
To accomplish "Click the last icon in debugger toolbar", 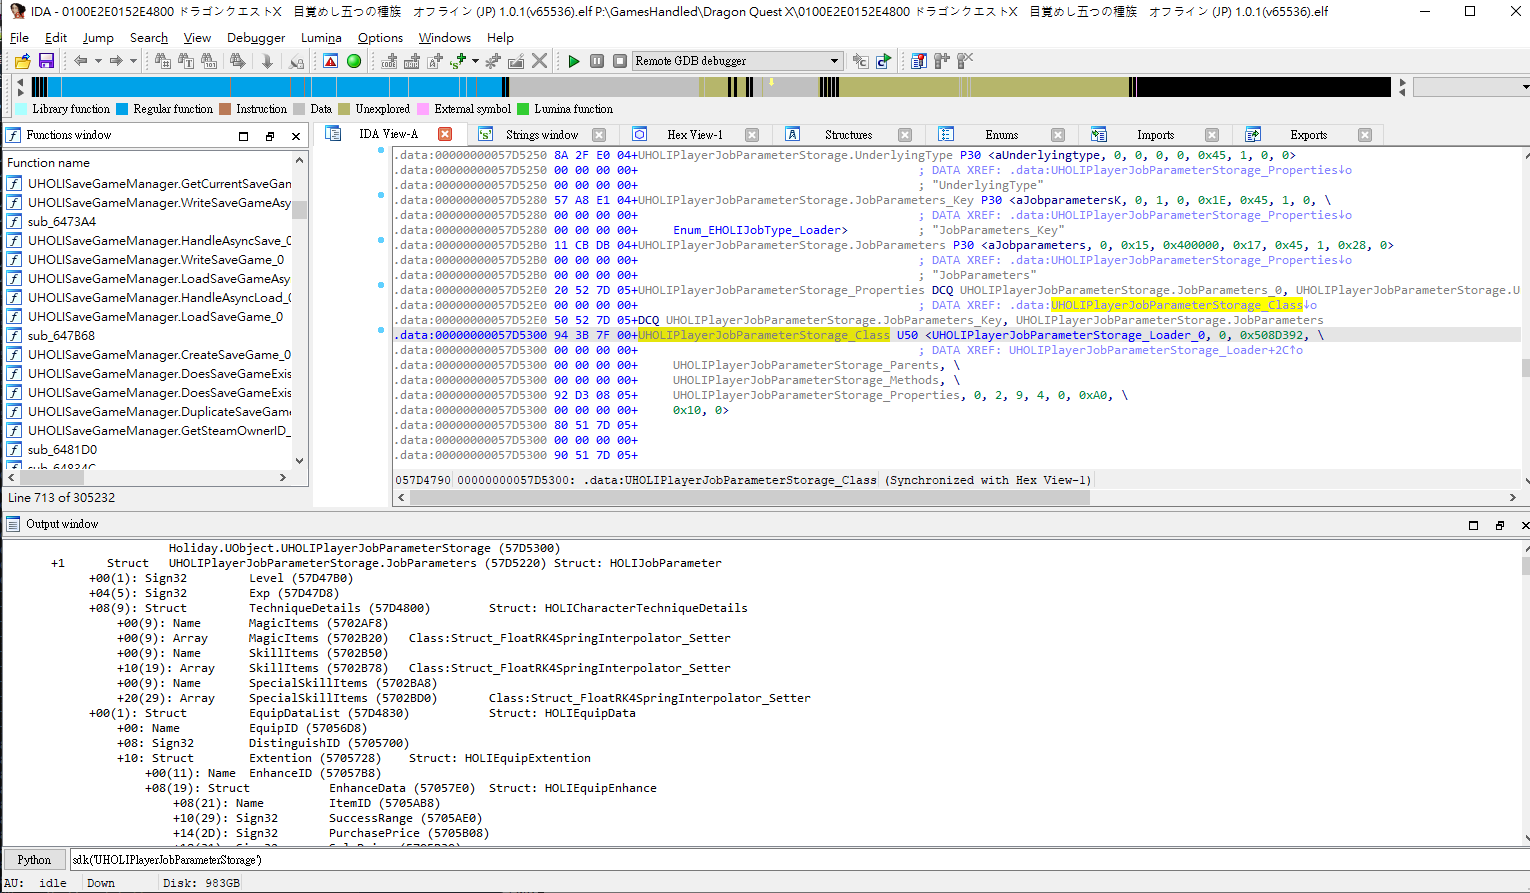I will (964, 61).
